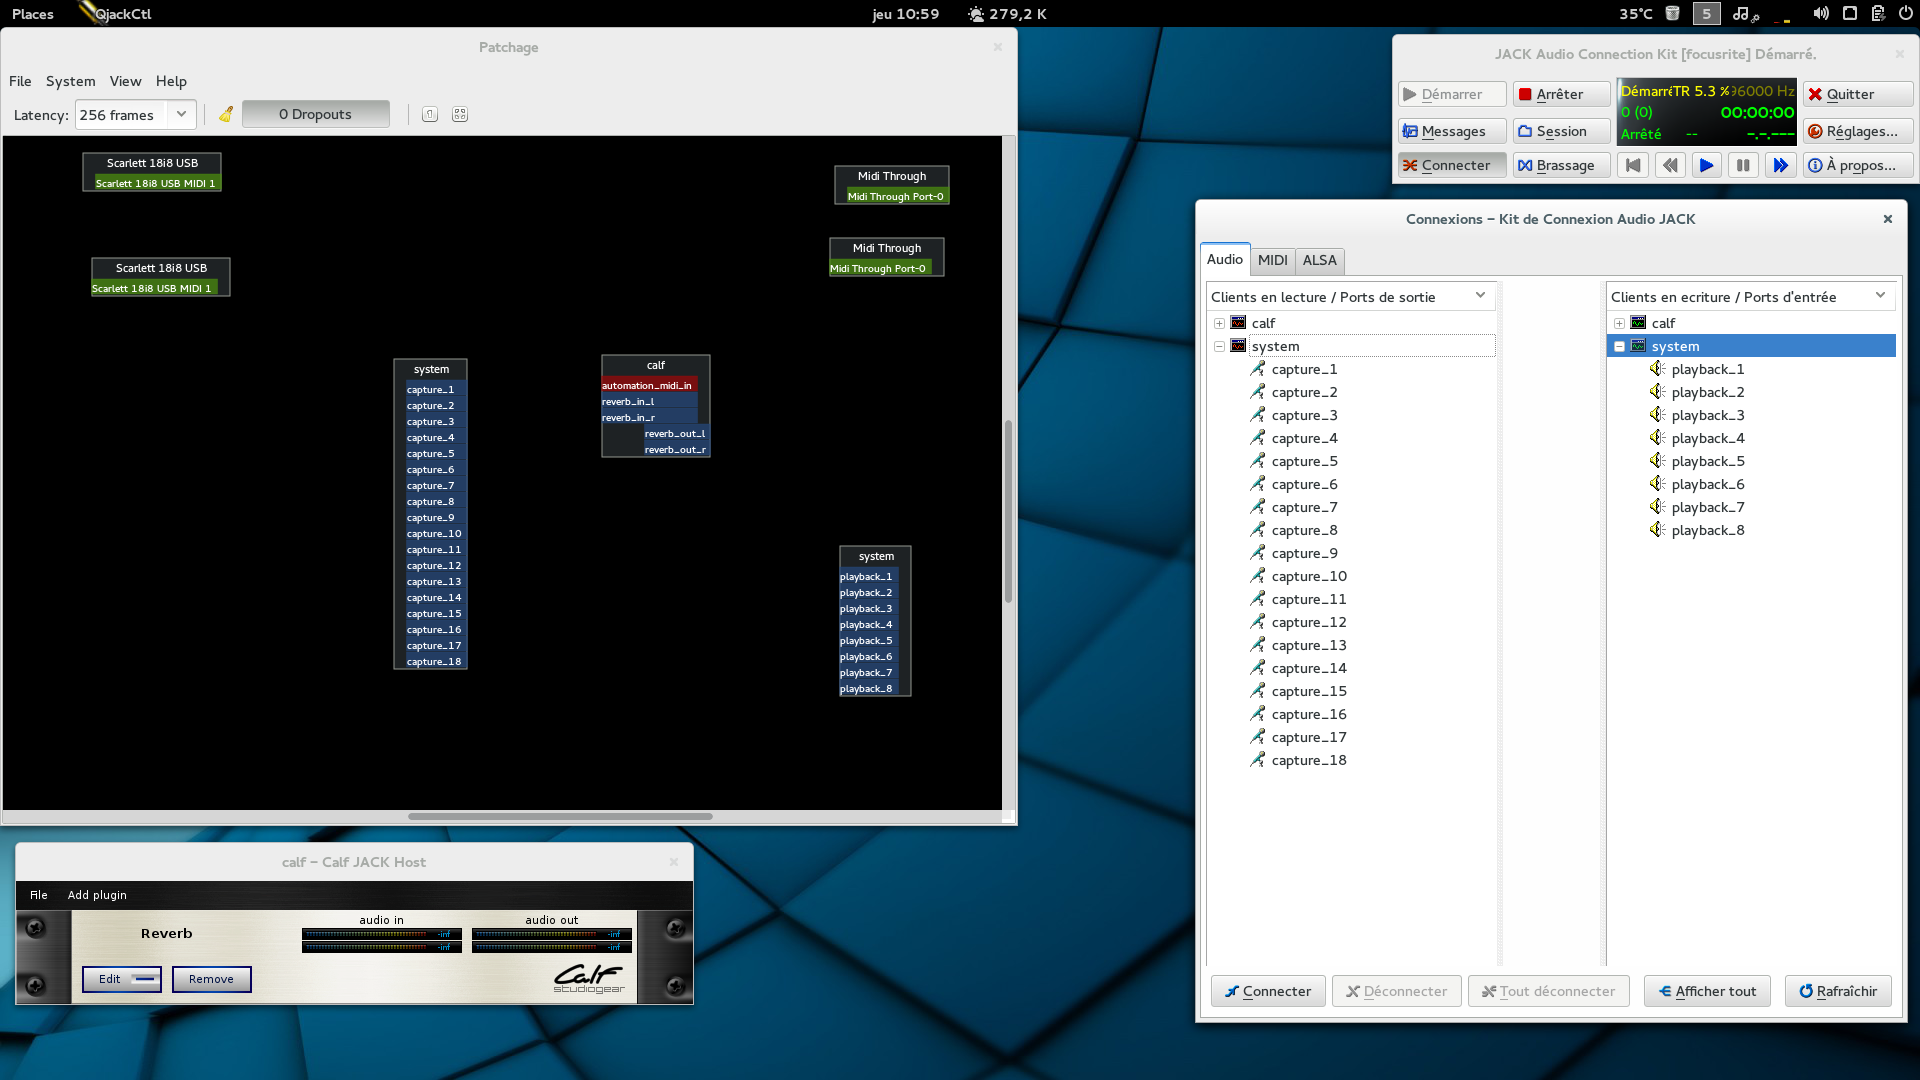Toggle the Reverb Edit button
The height and width of the screenshot is (1080, 1920).
(122, 979)
